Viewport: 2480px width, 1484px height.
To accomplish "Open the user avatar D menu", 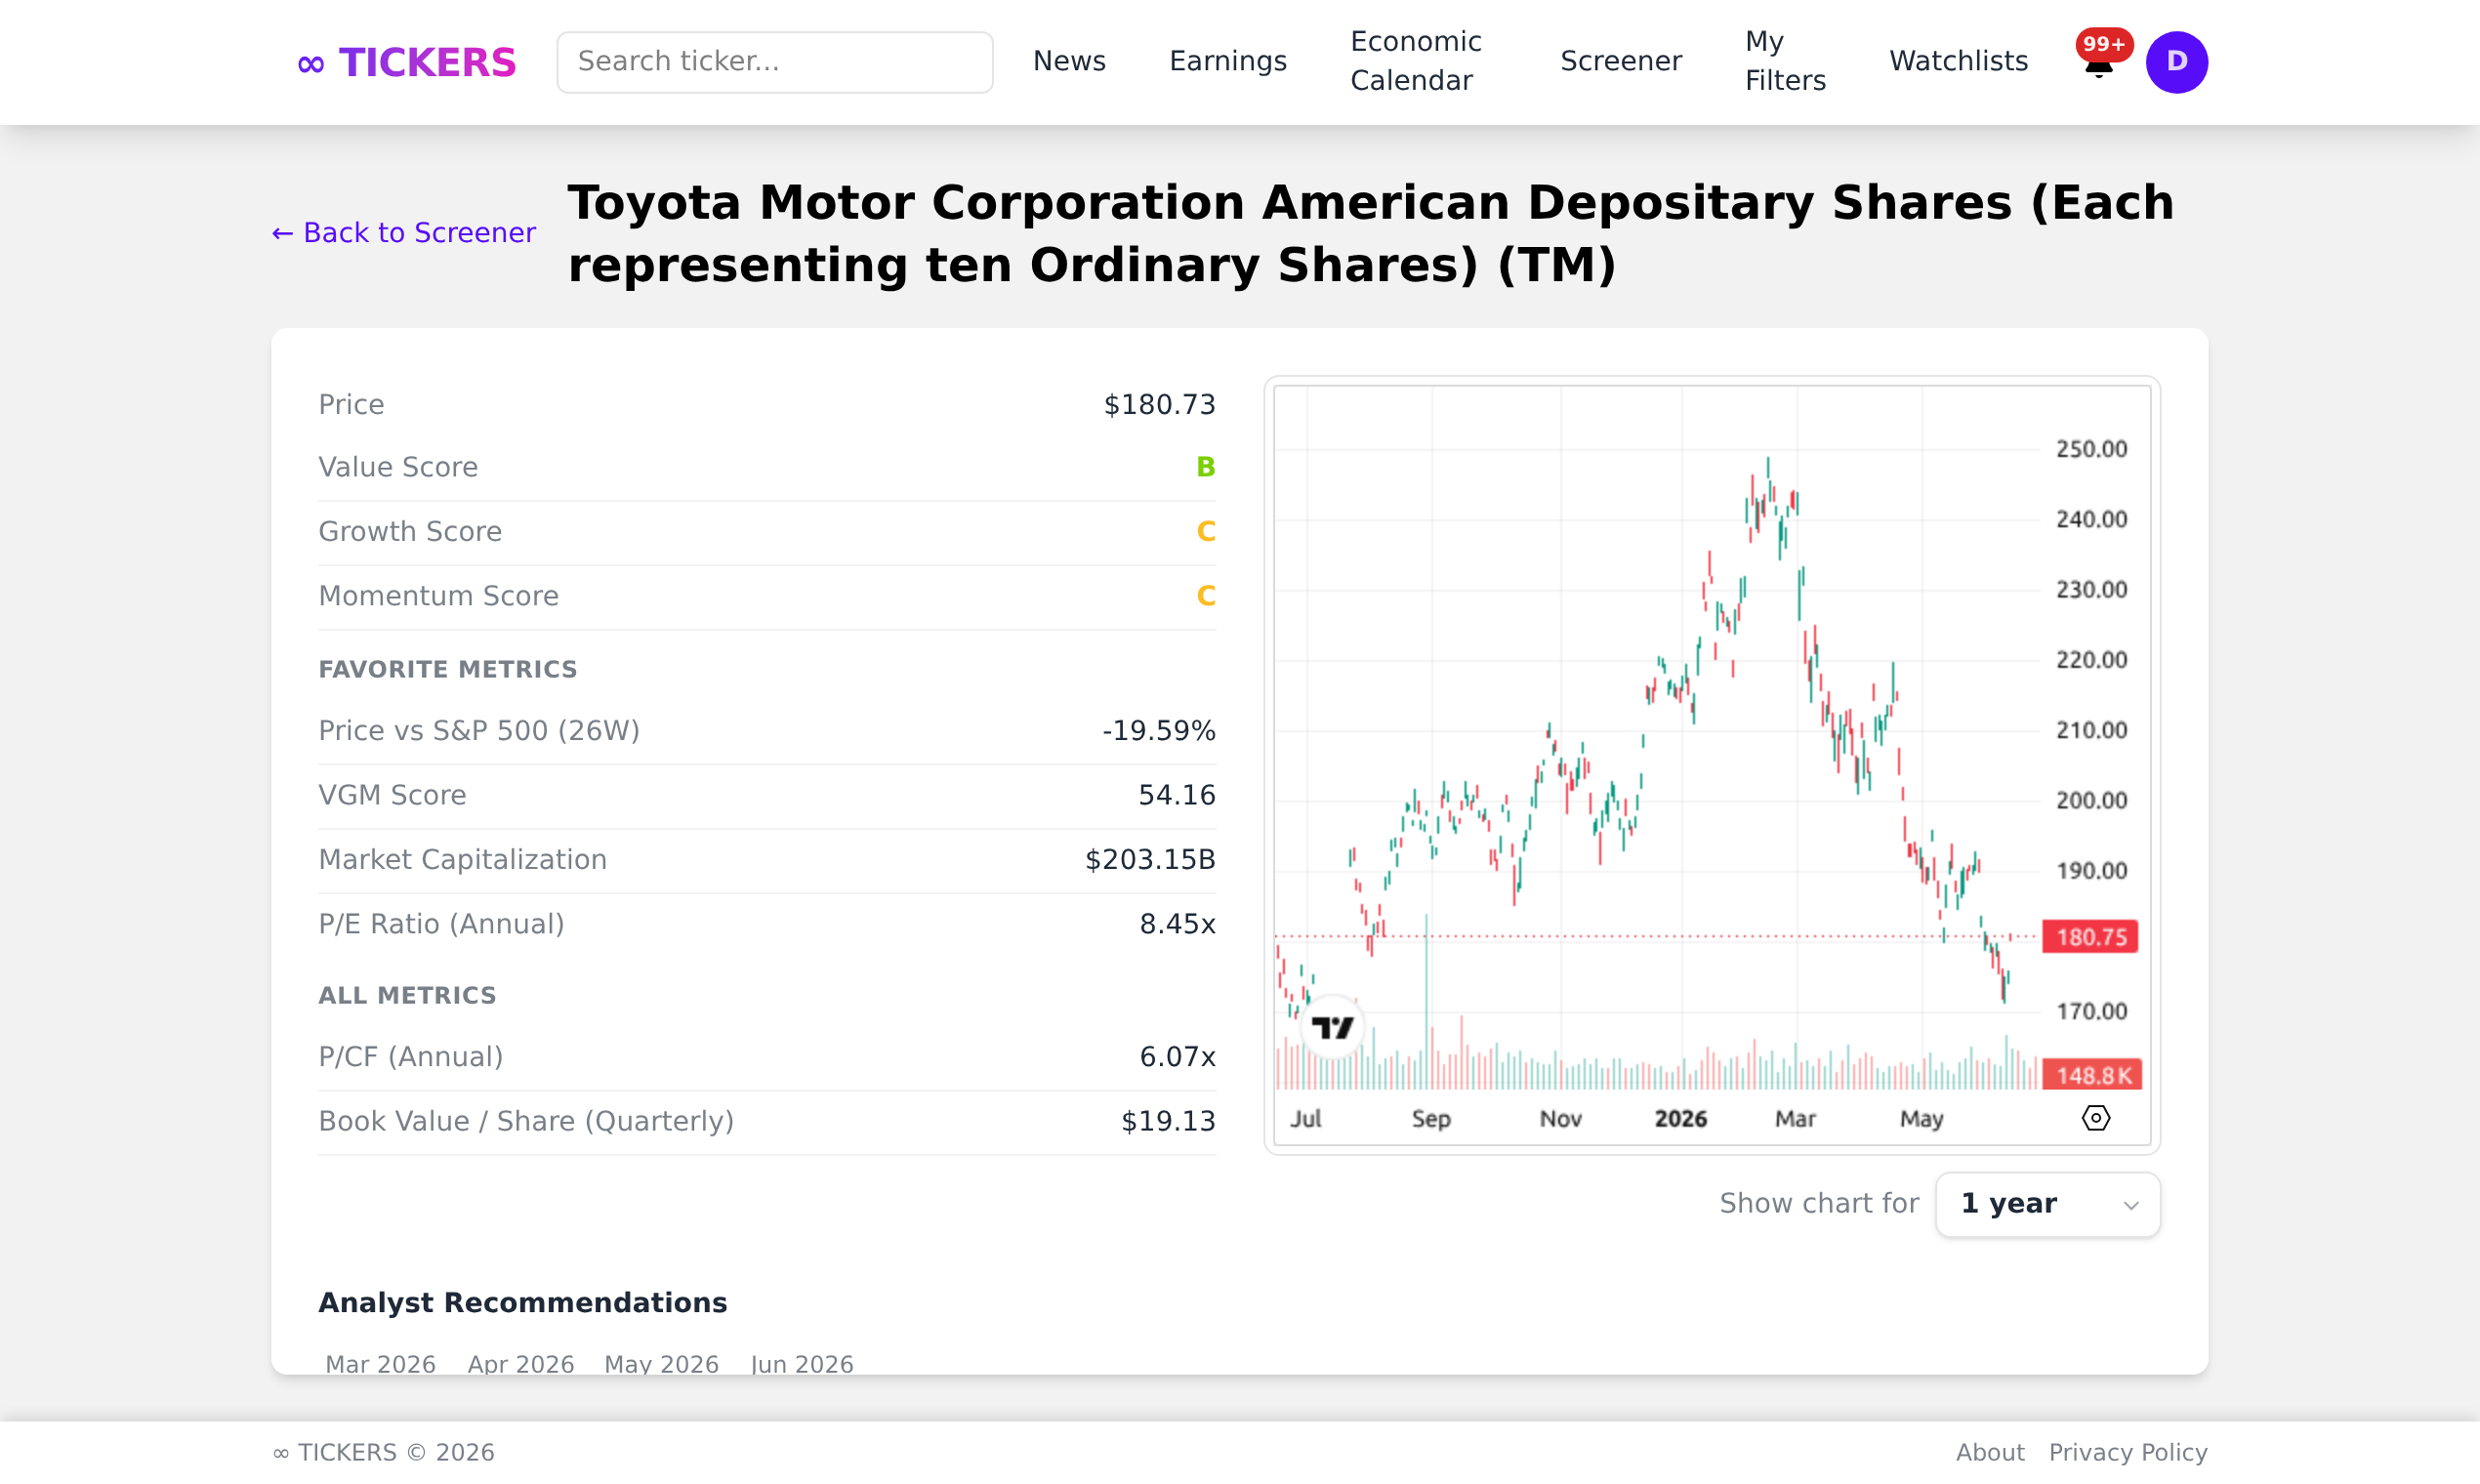I will [x=2176, y=62].
